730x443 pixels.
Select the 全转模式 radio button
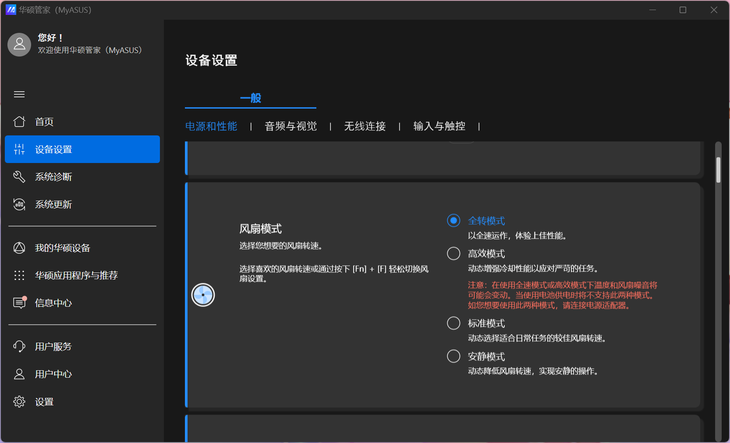point(453,221)
